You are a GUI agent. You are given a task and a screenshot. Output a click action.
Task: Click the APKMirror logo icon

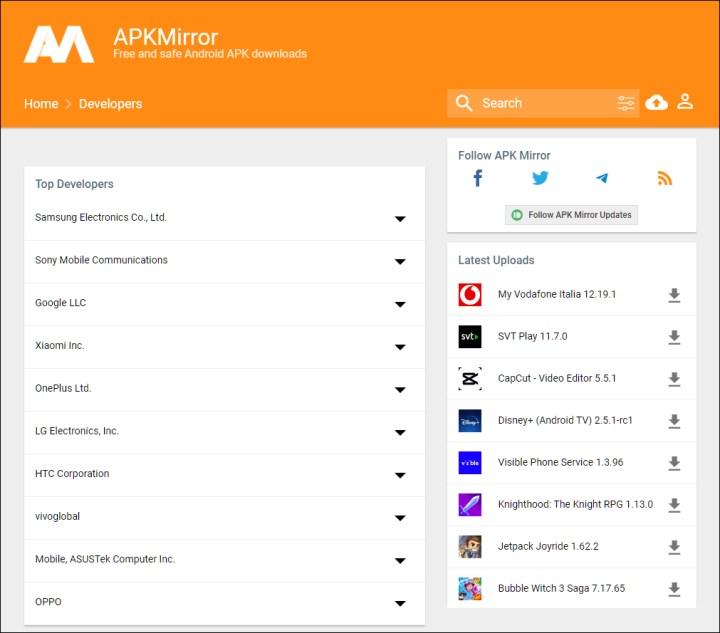[x=59, y=44]
